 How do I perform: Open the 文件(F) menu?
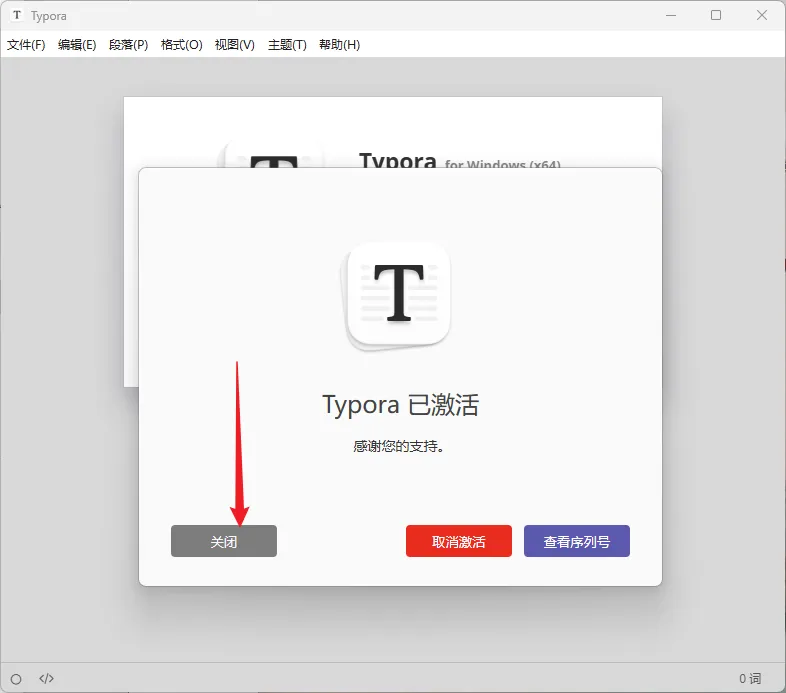pyautogui.click(x=26, y=45)
